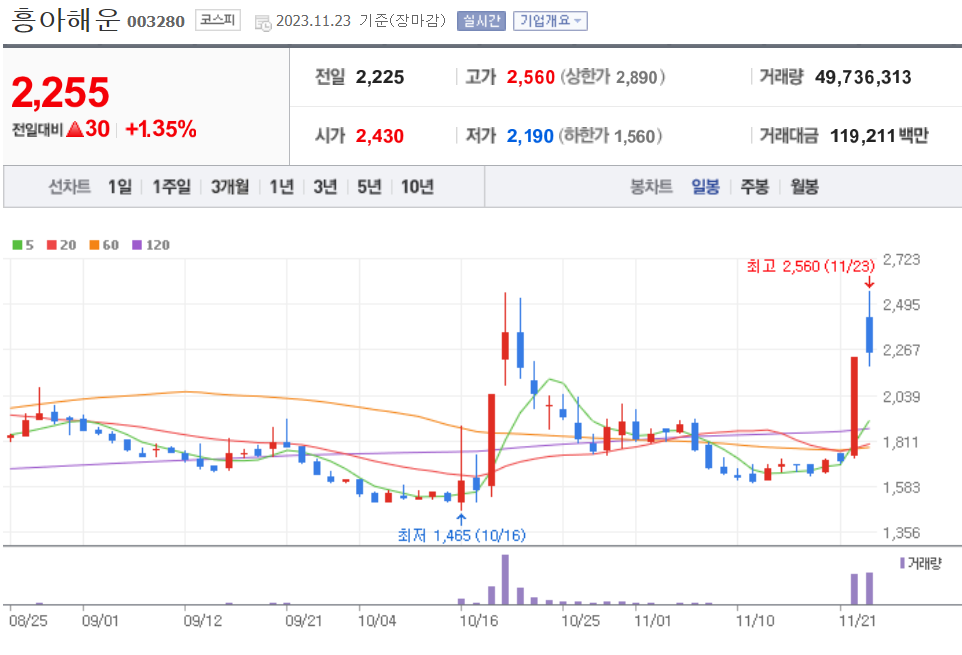Click the 11/21 date on chart axis
Image resolution: width=962 pixels, height=655 pixels.
[857, 621]
